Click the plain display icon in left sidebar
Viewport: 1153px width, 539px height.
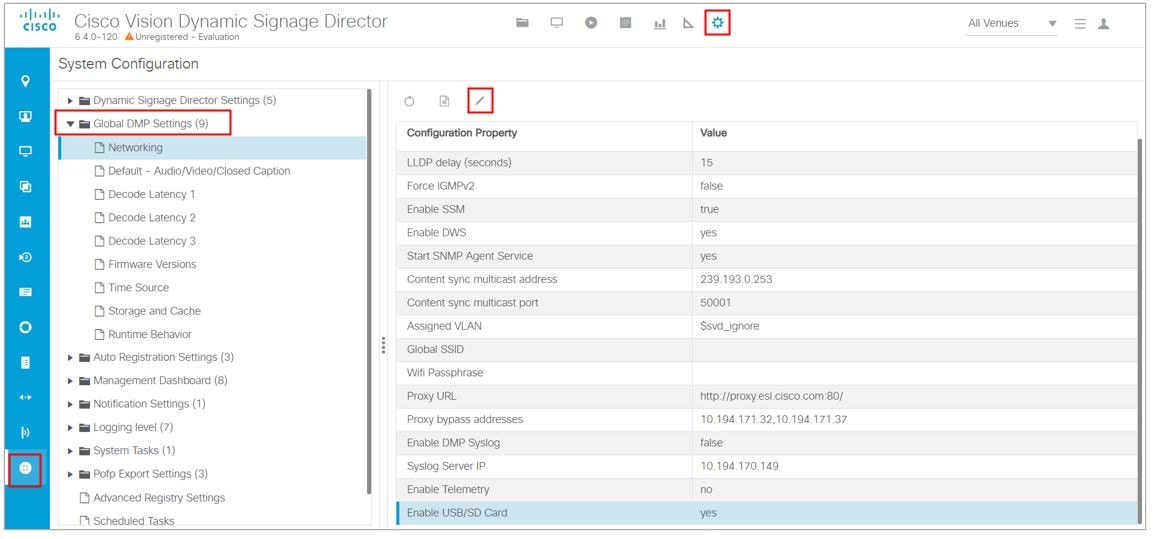[x=26, y=151]
